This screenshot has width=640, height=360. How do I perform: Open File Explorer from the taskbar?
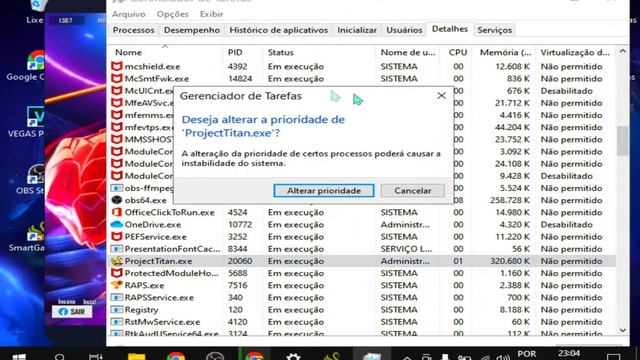[x=136, y=357]
